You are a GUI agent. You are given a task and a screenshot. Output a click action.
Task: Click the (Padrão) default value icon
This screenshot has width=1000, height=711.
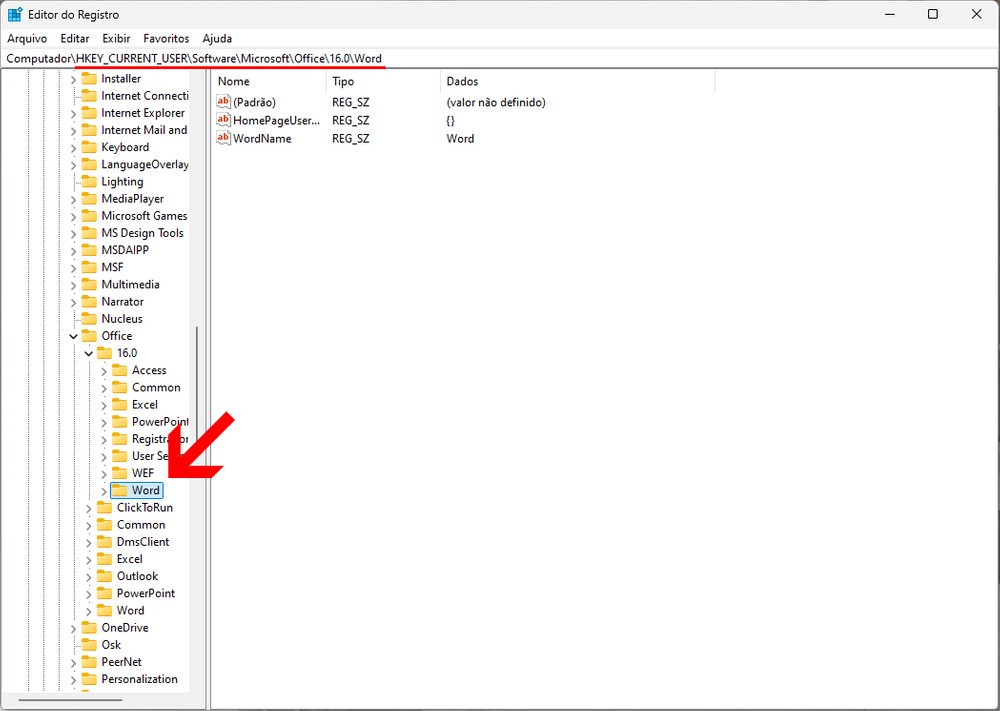(224, 102)
